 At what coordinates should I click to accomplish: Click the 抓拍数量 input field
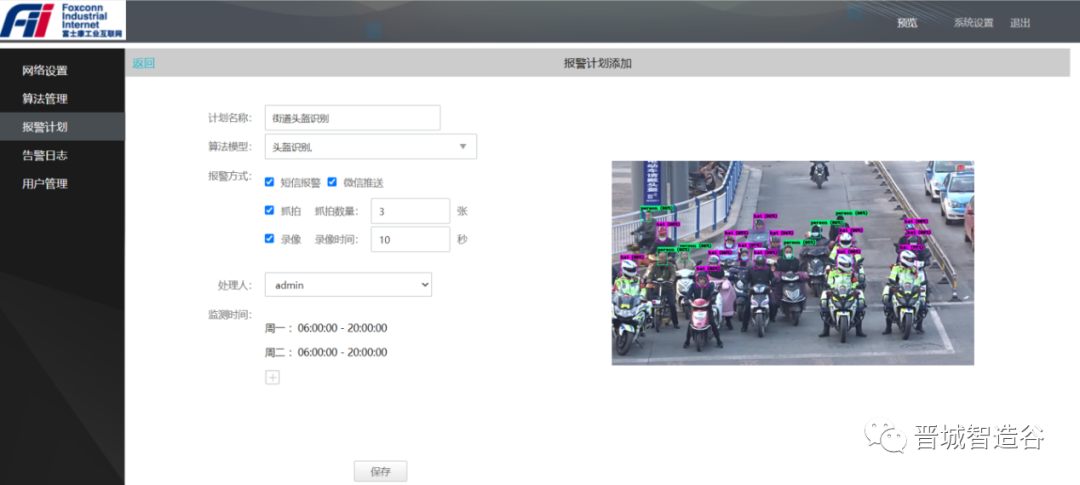click(x=411, y=211)
